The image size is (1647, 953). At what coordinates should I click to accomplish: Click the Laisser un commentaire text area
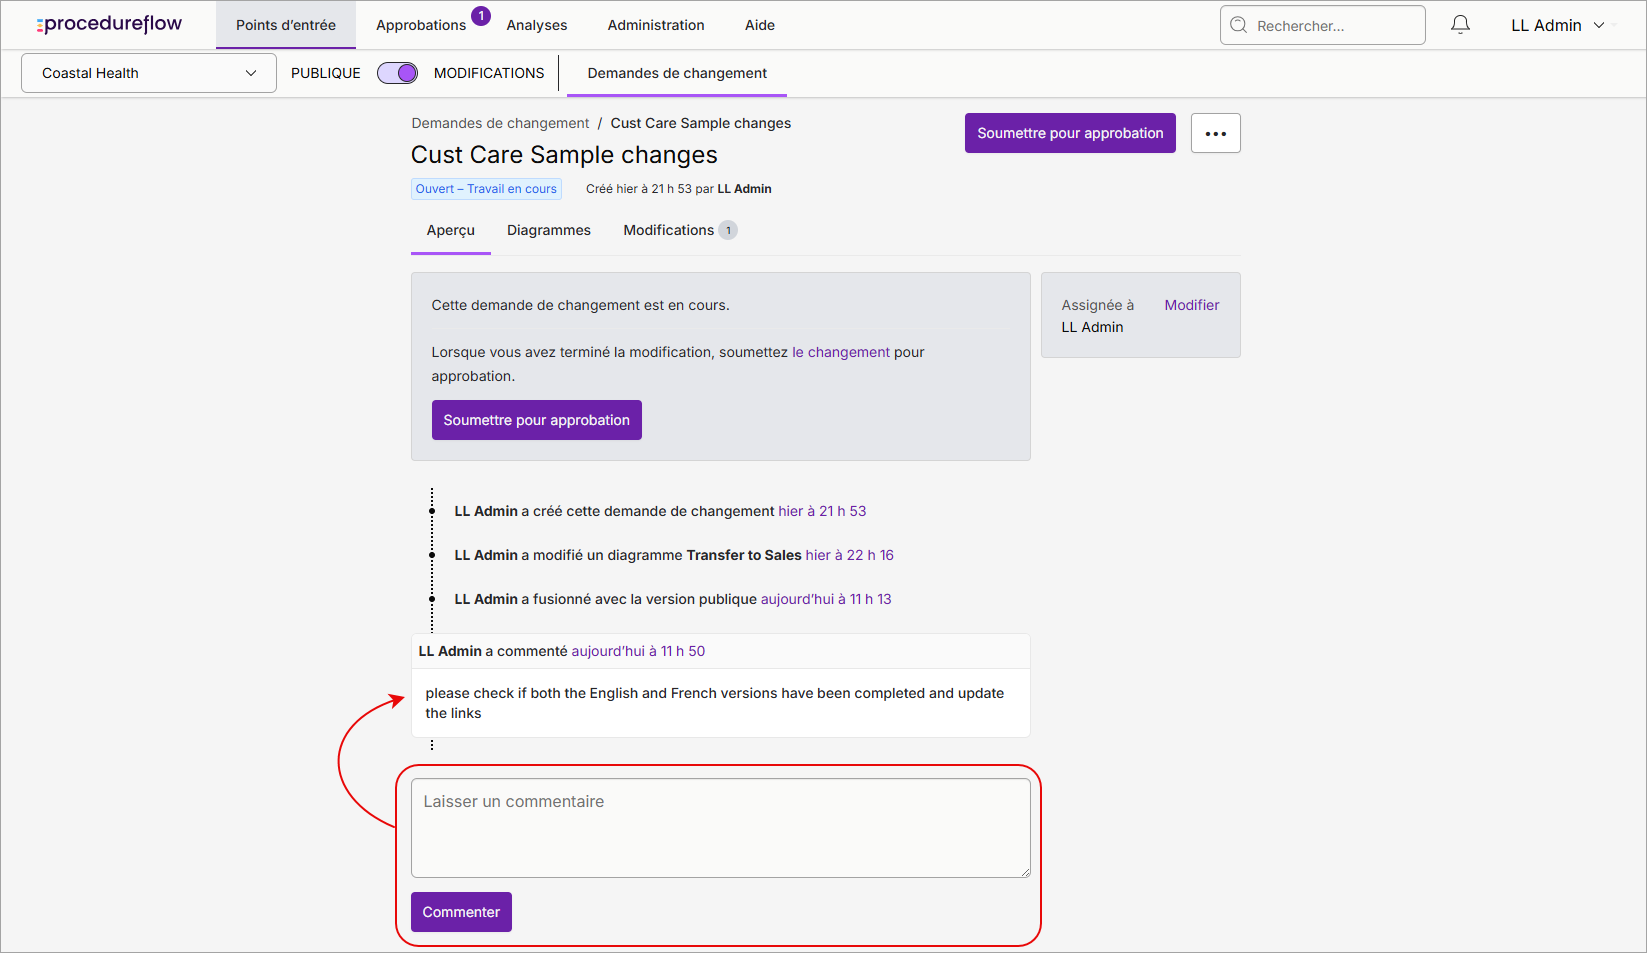pyautogui.click(x=721, y=828)
